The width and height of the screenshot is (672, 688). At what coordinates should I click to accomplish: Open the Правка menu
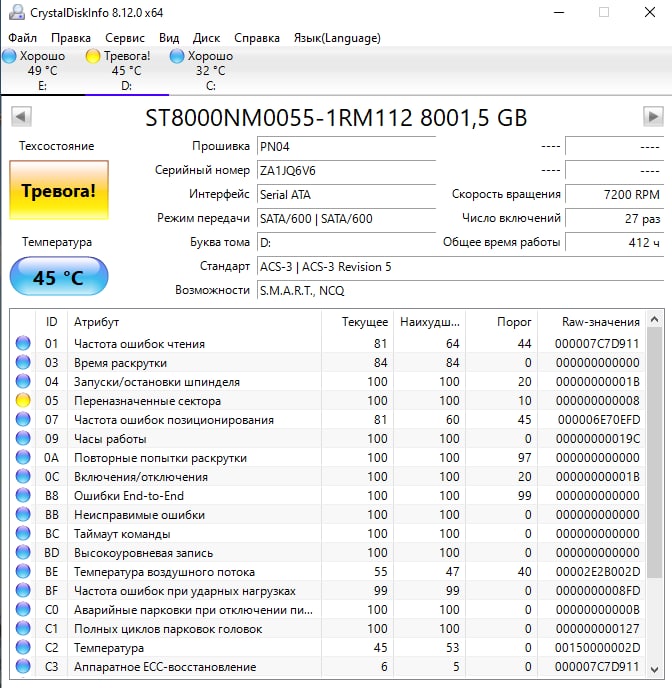coord(71,38)
